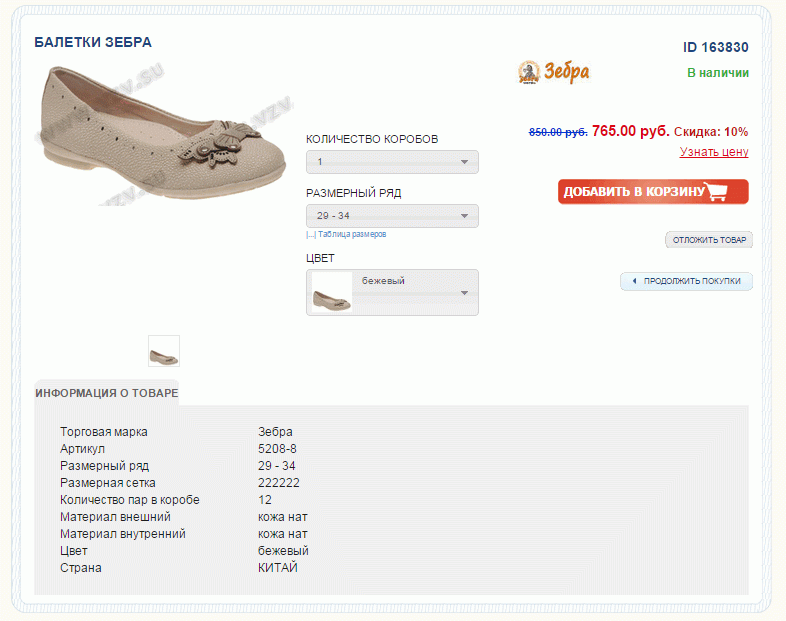Click the cart icon on add button
This screenshot has width=786, height=621.
(x=716, y=191)
